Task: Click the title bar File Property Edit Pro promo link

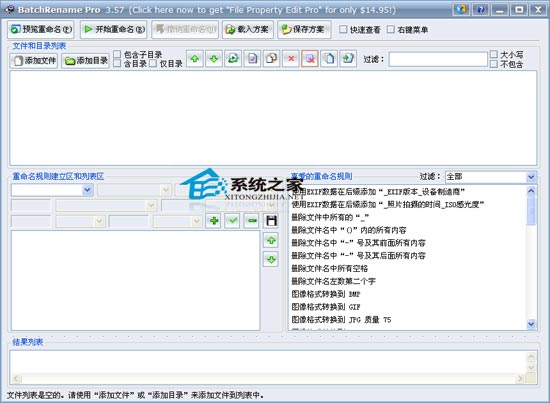Action: pos(262,9)
